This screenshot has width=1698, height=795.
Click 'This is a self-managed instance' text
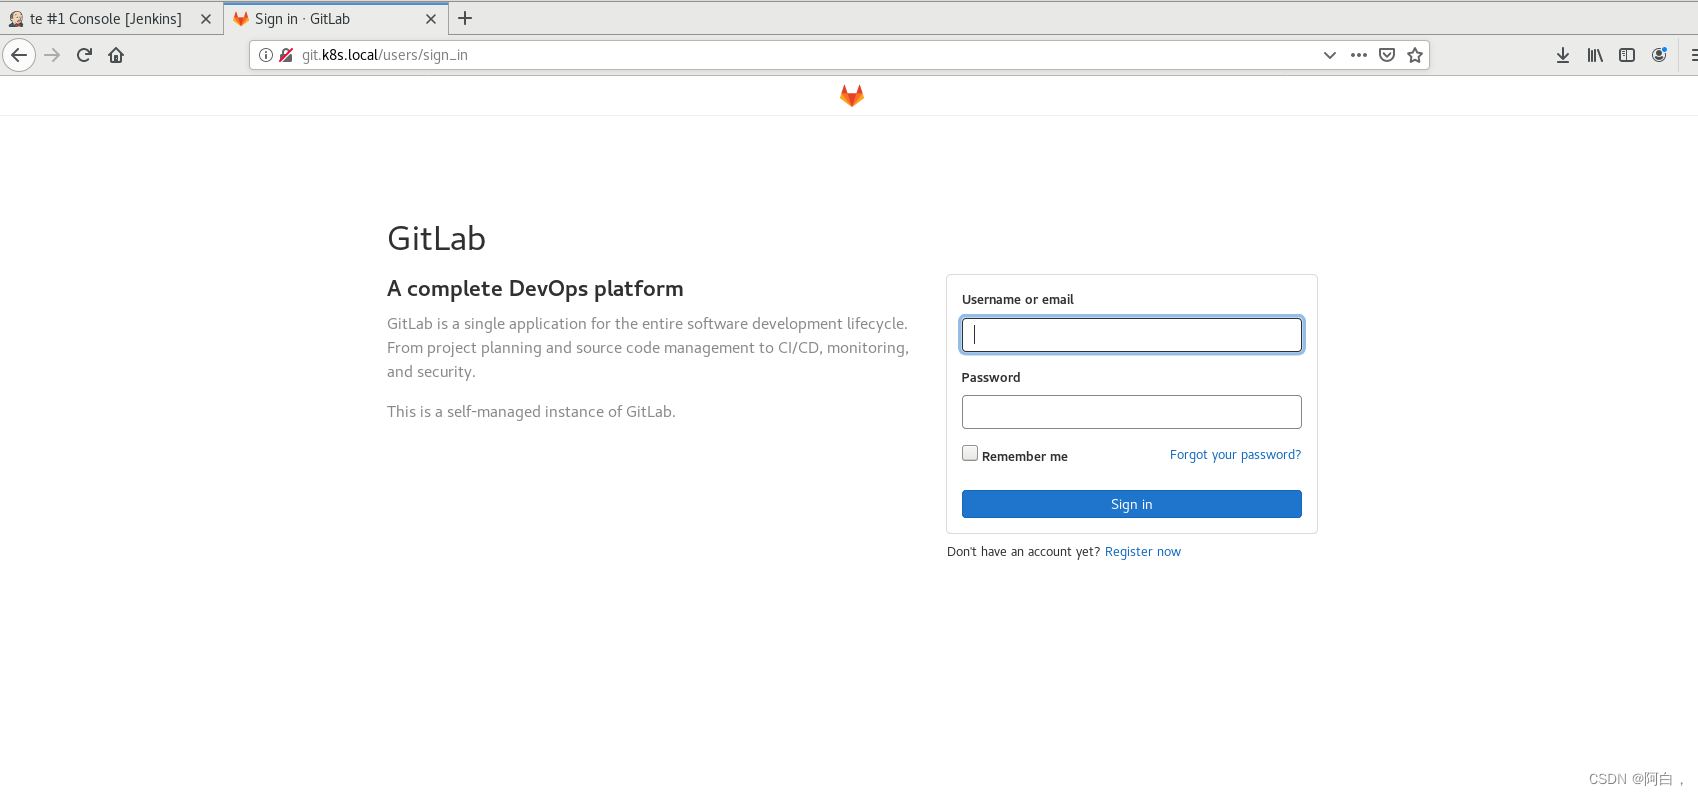pos(531,412)
